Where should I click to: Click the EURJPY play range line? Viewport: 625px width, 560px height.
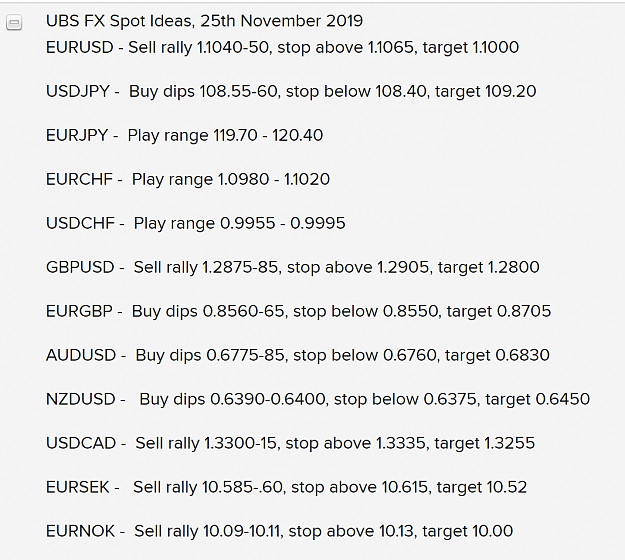(x=184, y=136)
